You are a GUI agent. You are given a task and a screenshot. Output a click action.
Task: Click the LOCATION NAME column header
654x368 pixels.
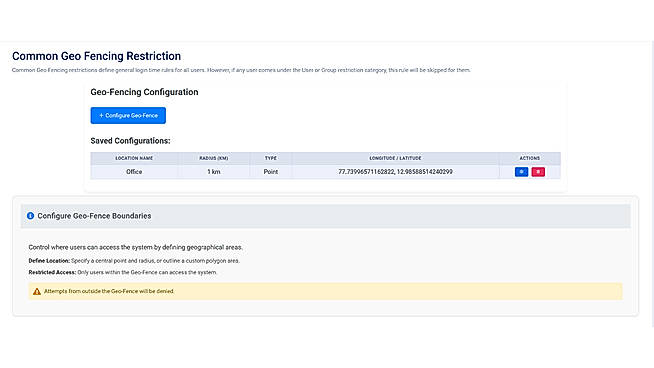(x=134, y=158)
